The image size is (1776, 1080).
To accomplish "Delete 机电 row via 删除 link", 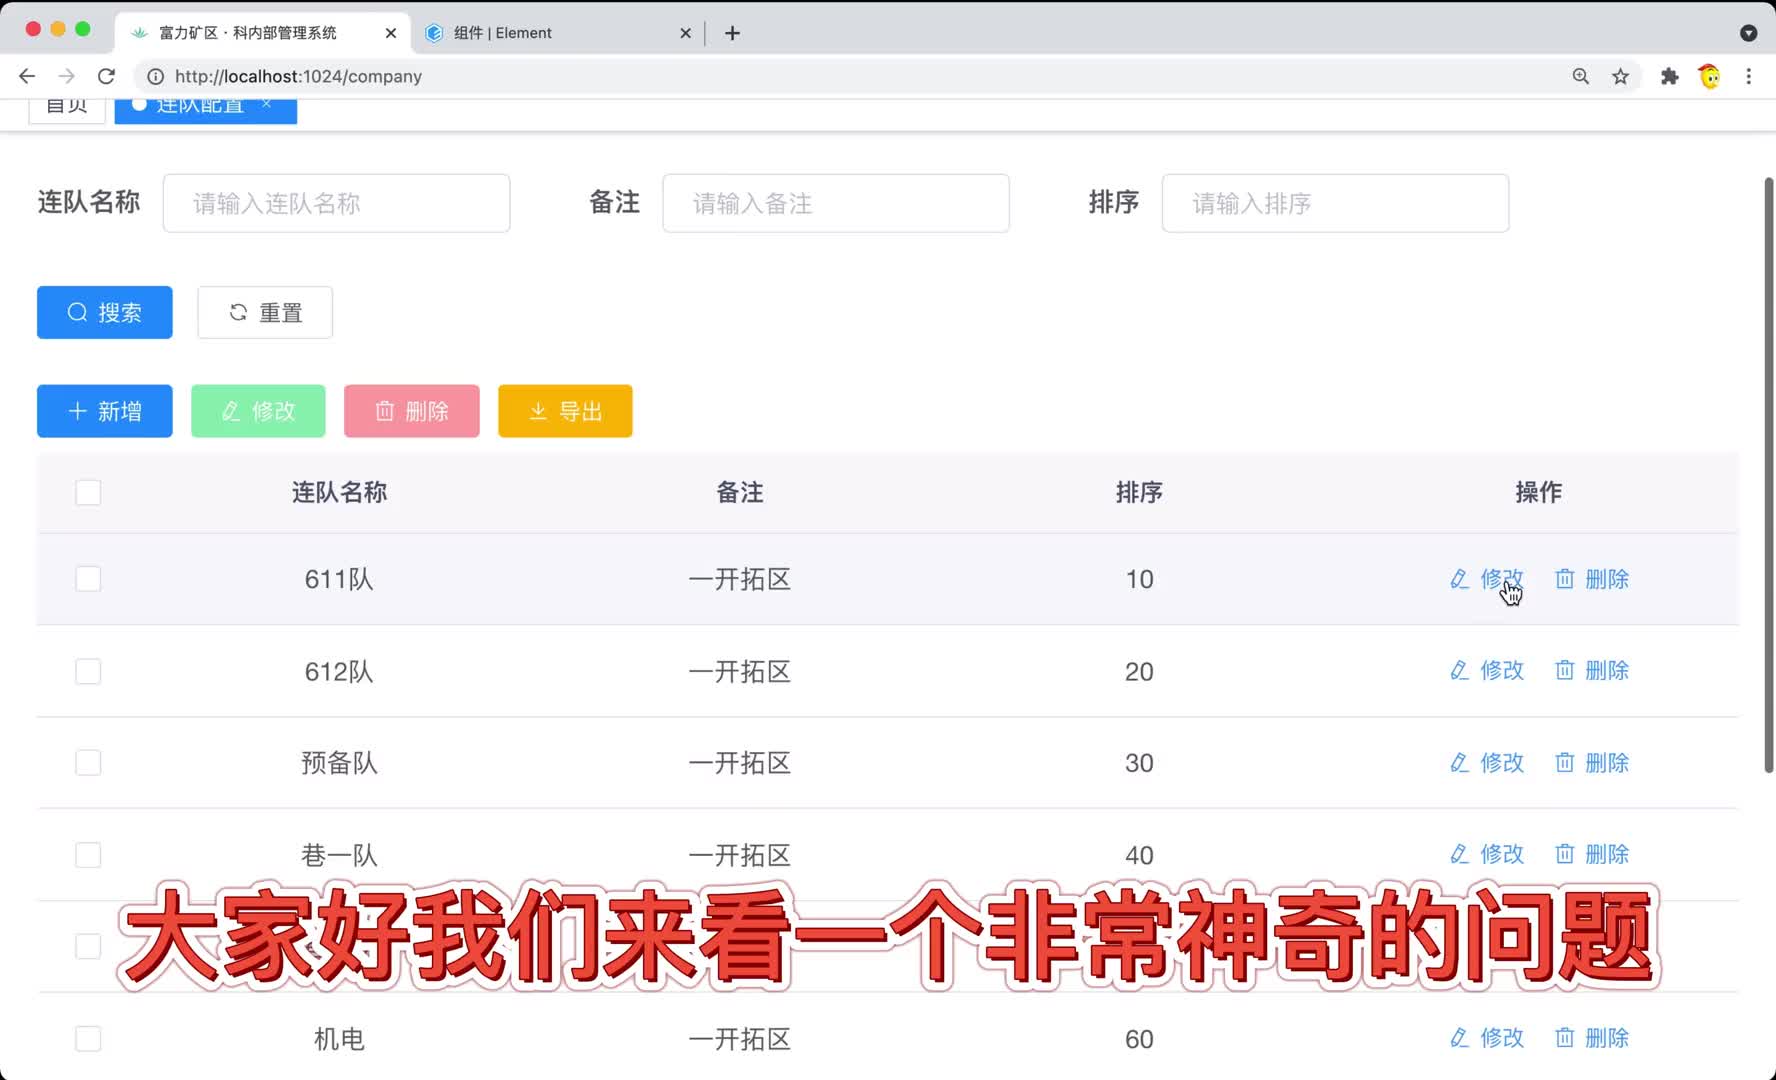I will click(x=1592, y=1038).
